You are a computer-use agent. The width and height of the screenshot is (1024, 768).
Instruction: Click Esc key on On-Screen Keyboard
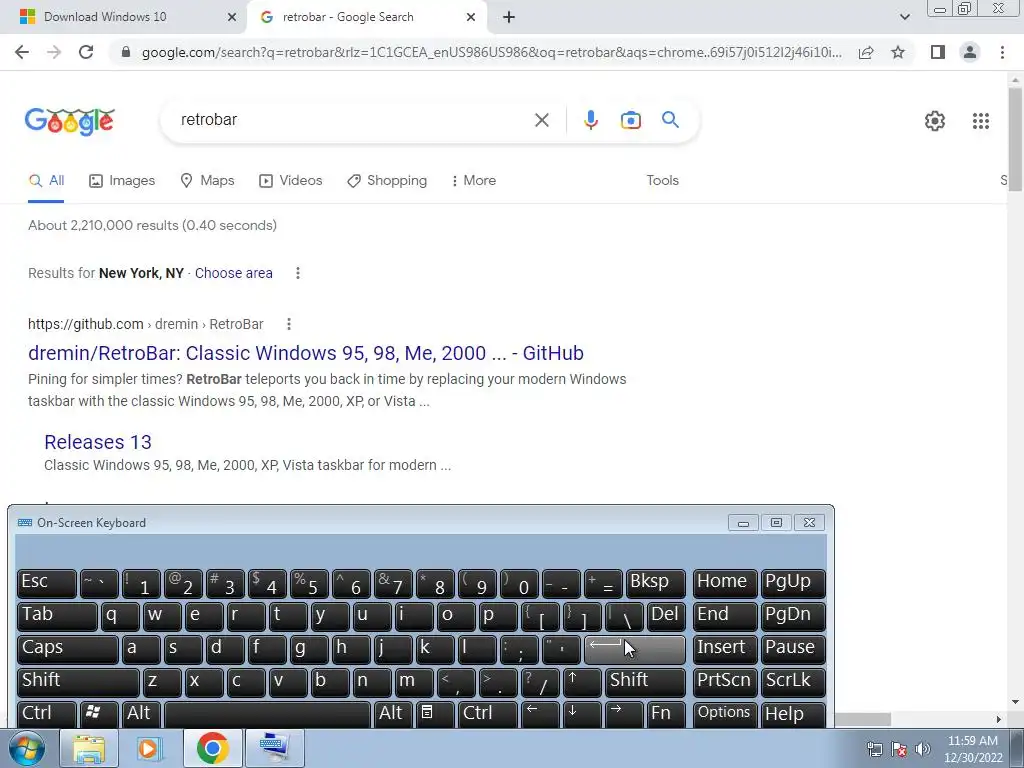click(46, 583)
